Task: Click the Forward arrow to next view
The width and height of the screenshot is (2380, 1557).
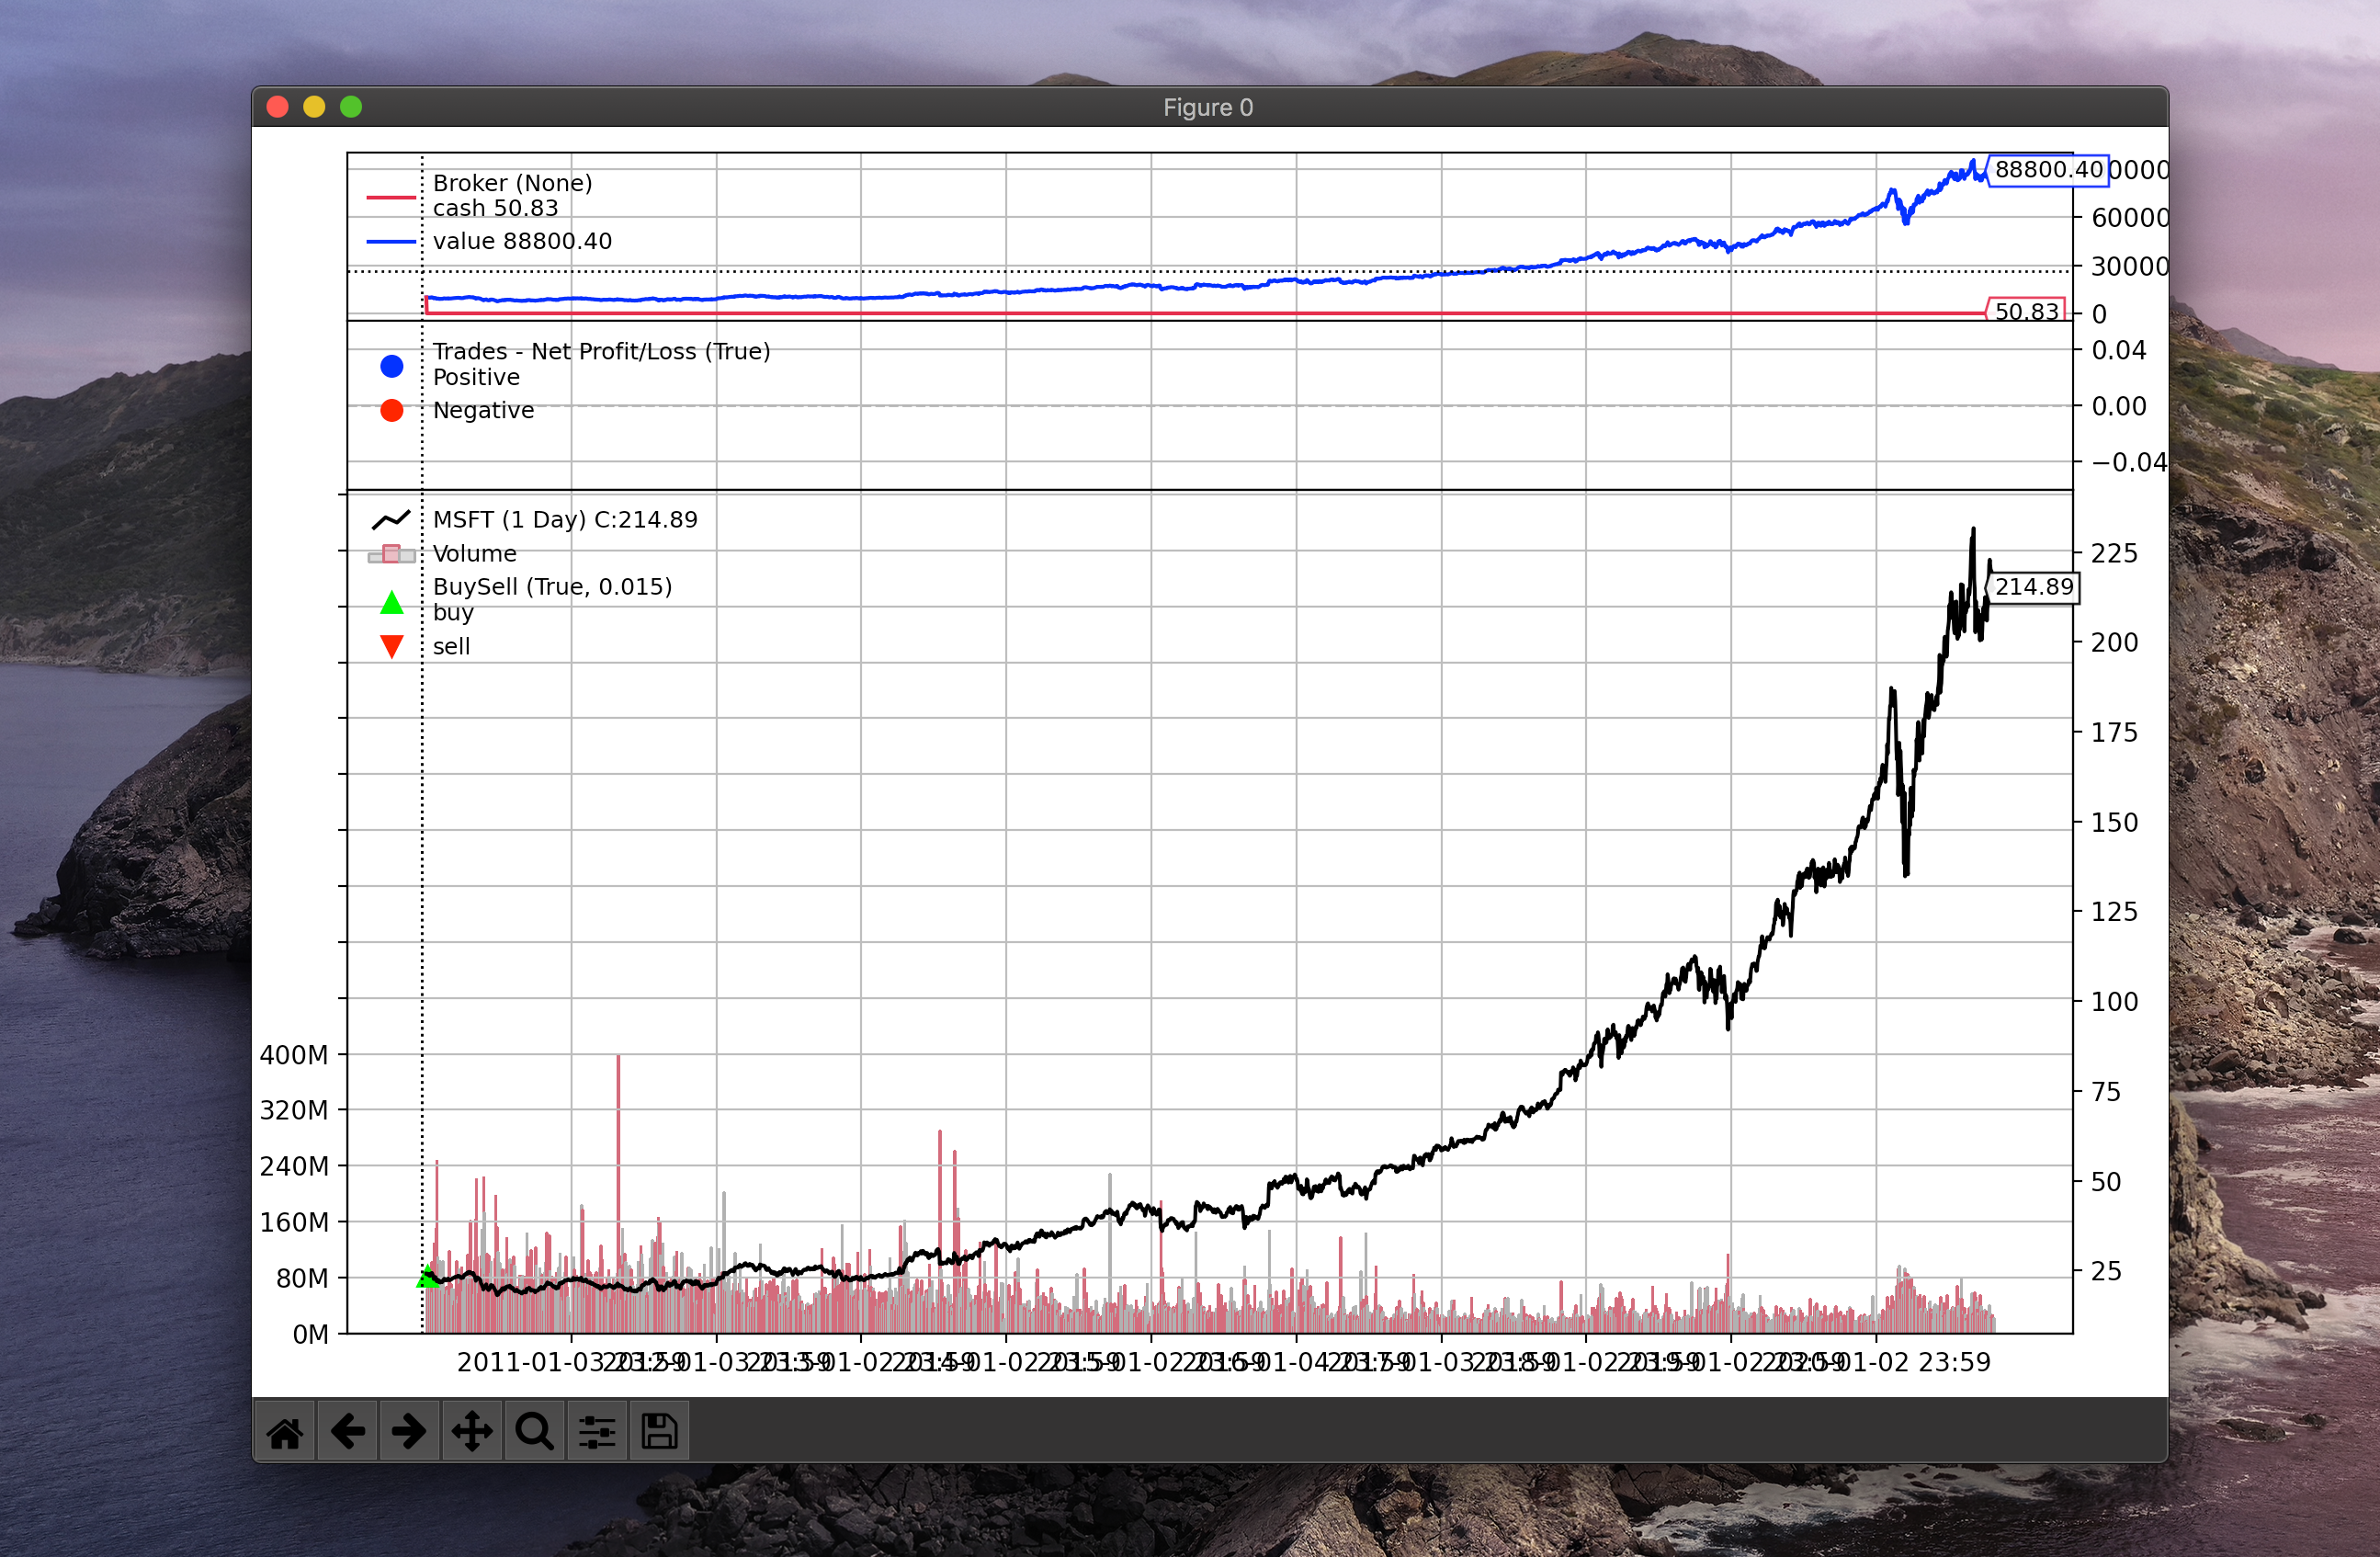Action: (x=409, y=1432)
